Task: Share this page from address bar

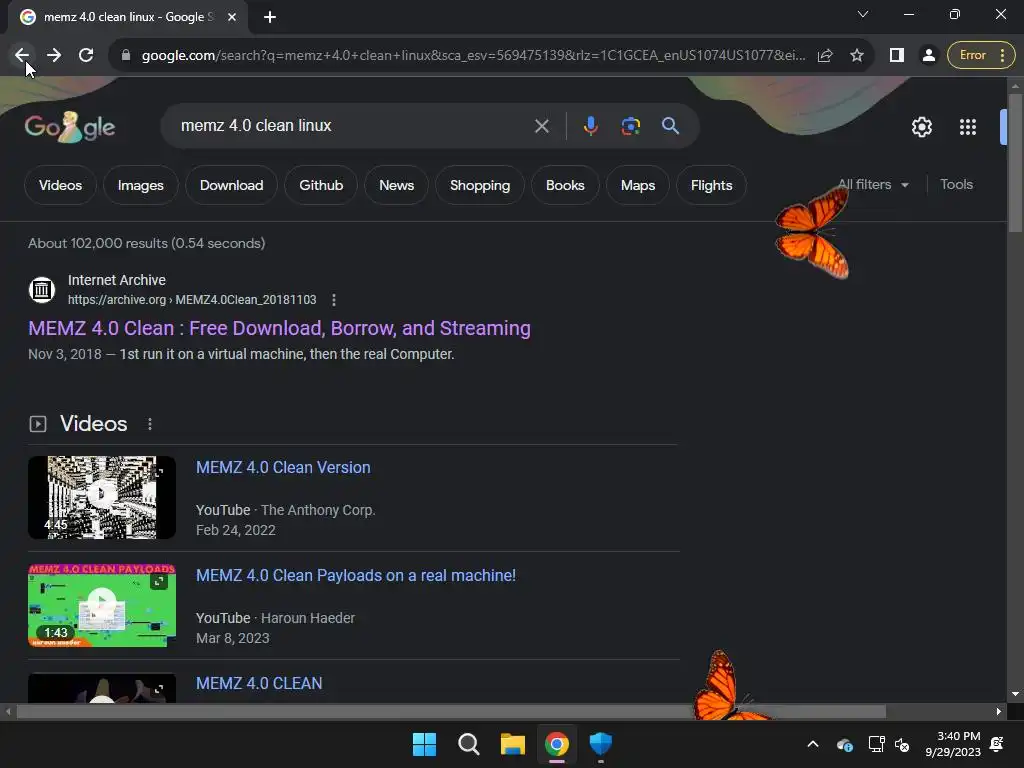Action: pyautogui.click(x=825, y=56)
